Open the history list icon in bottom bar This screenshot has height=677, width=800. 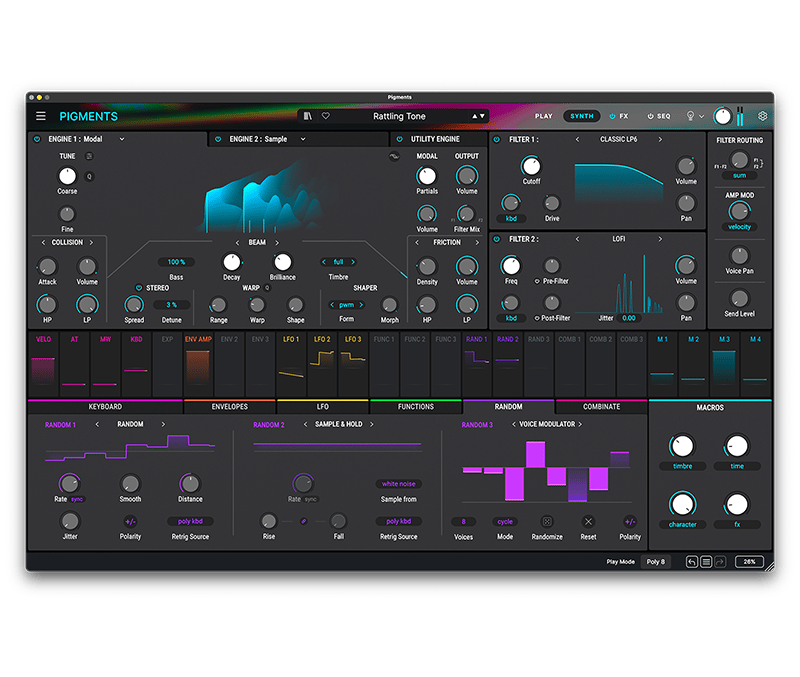coord(706,562)
